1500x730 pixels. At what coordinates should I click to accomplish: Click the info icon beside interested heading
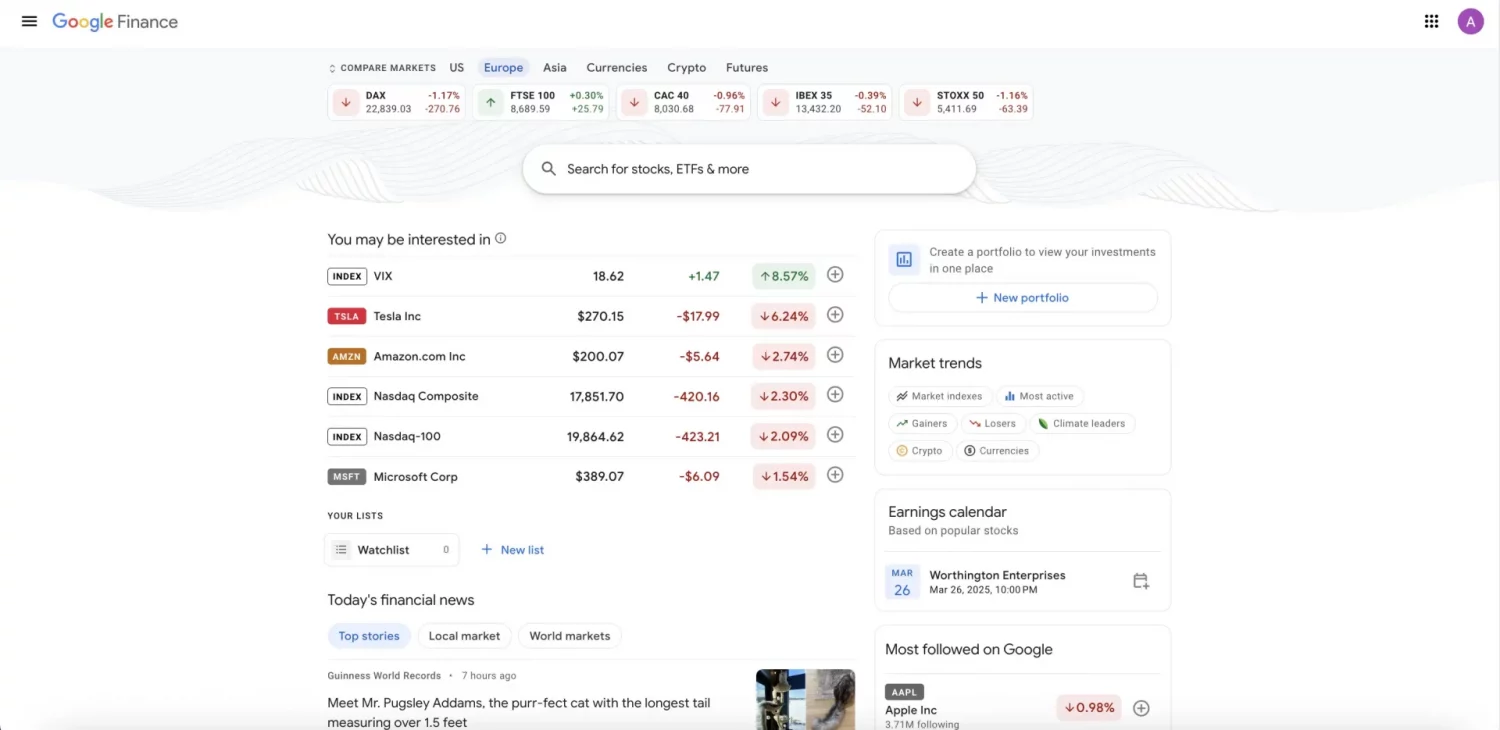coord(501,238)
